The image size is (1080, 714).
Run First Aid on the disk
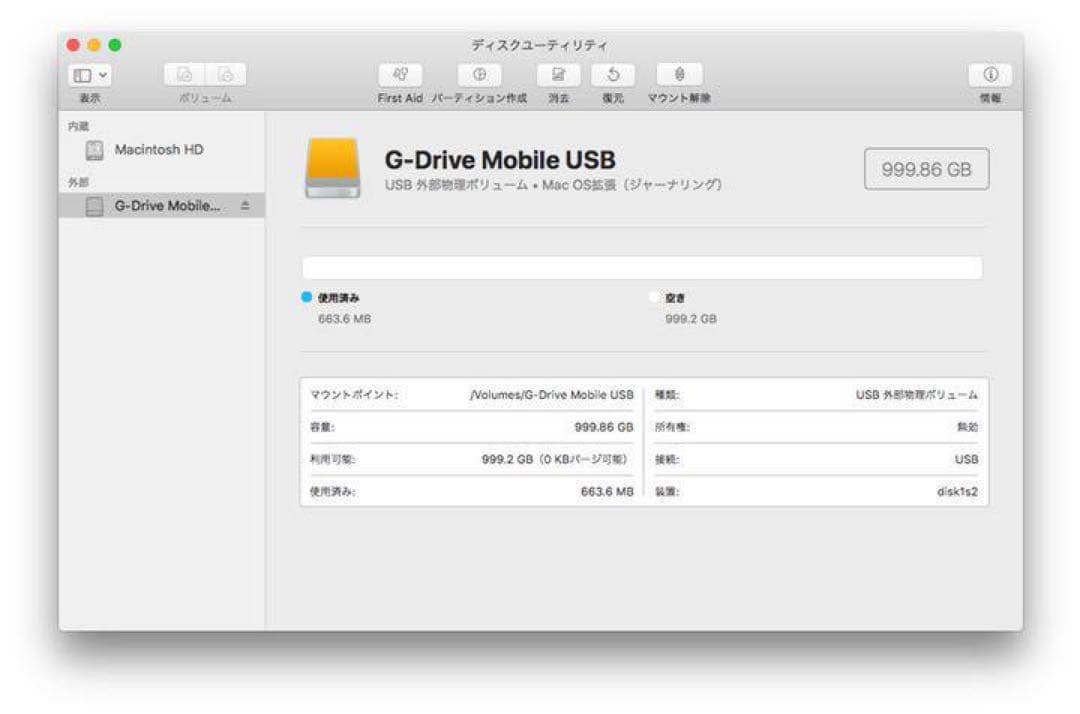(400, 74)
